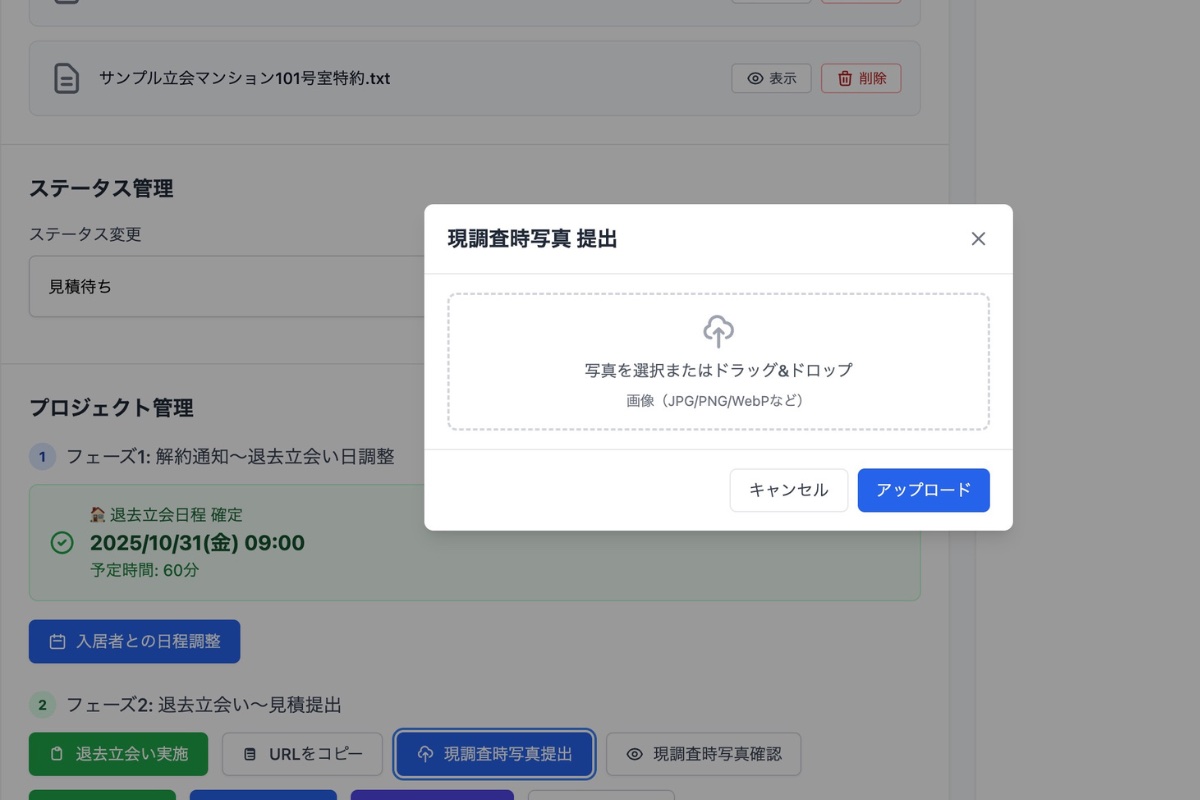Click the calendar icon on the 入居者との日程調整 button

tap(57, 641)
